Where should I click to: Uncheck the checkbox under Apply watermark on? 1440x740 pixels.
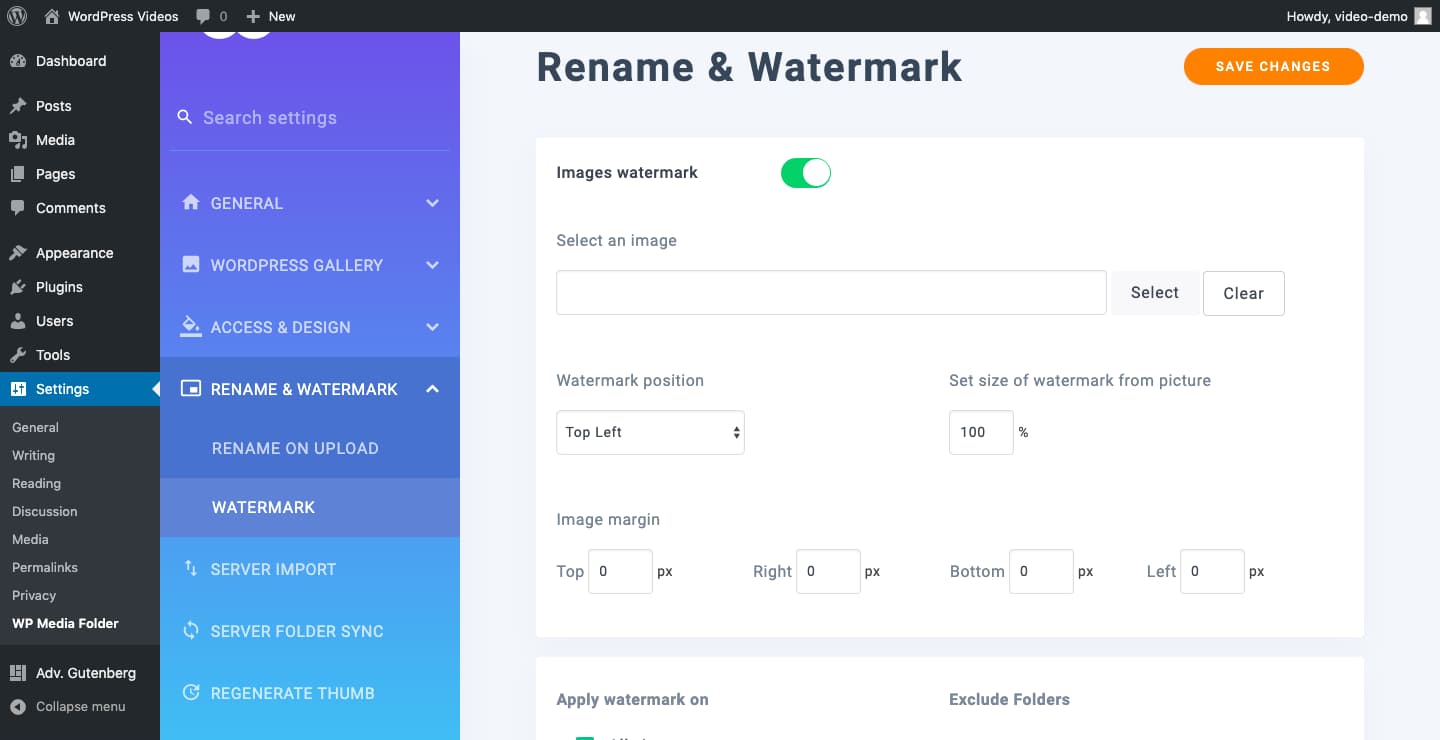tap(584, 738)
